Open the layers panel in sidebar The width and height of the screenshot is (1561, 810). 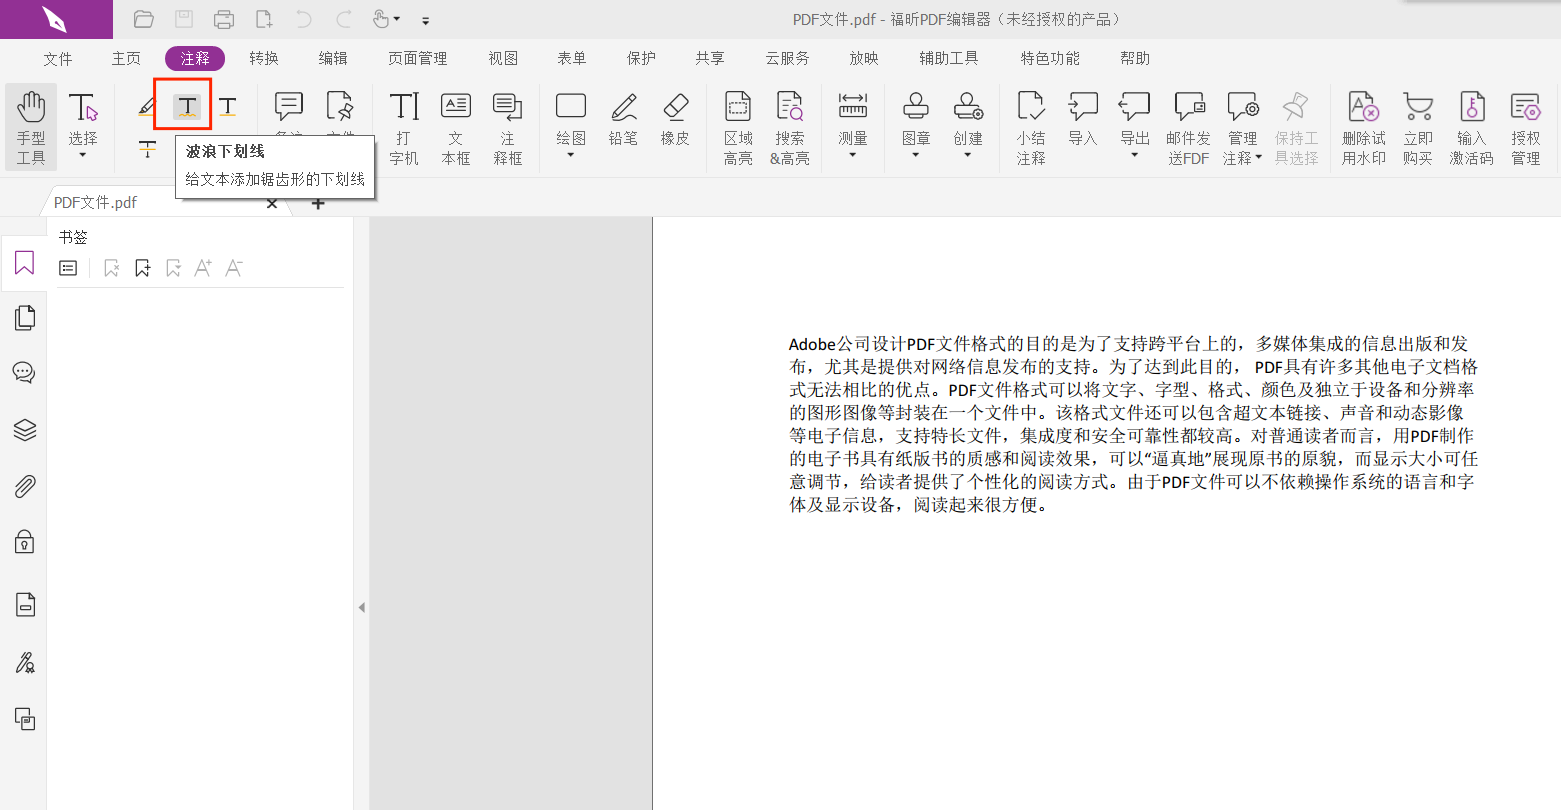coord(24,429)
